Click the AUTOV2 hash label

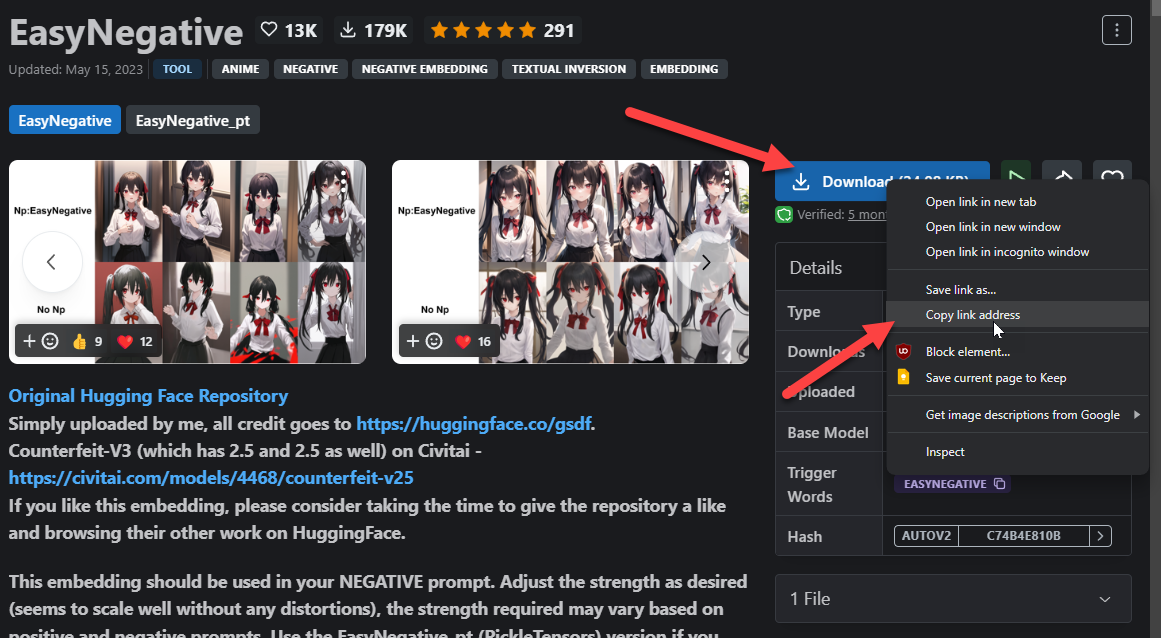pyautogui.click(x=926, y=536)
